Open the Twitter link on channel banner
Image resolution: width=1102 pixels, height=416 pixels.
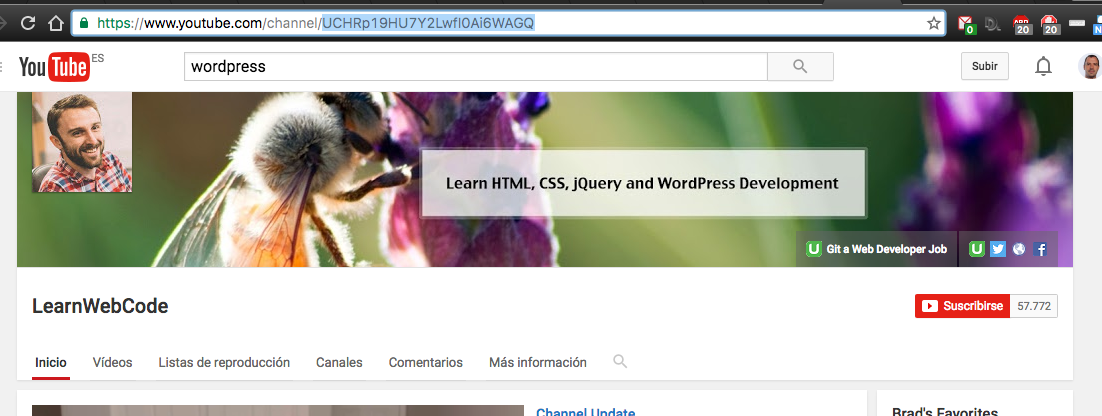coord(997,249)
